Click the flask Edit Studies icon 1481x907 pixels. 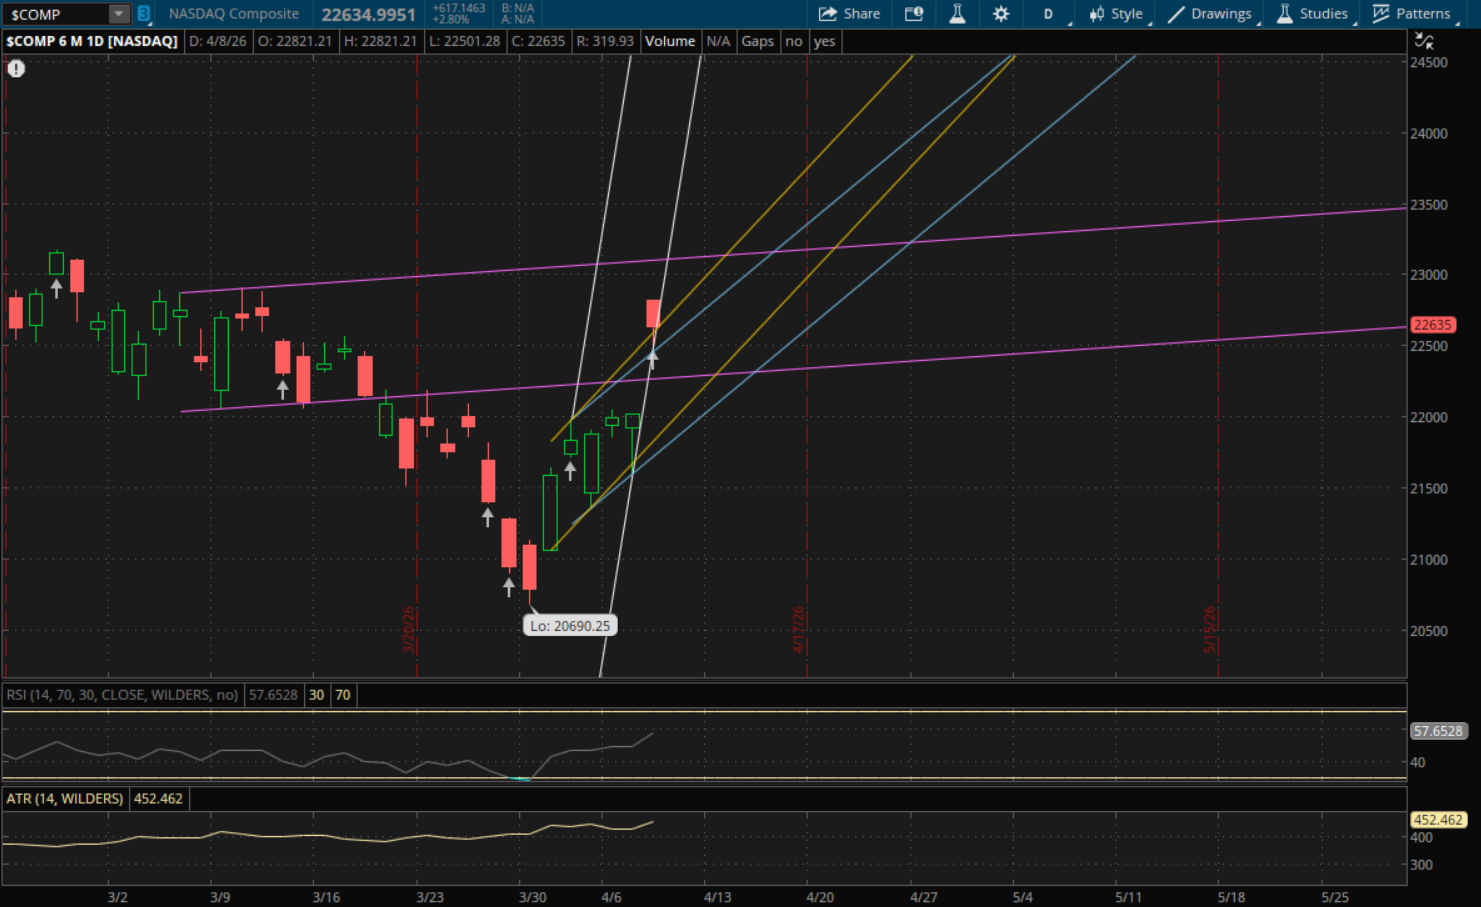point(957,14)
